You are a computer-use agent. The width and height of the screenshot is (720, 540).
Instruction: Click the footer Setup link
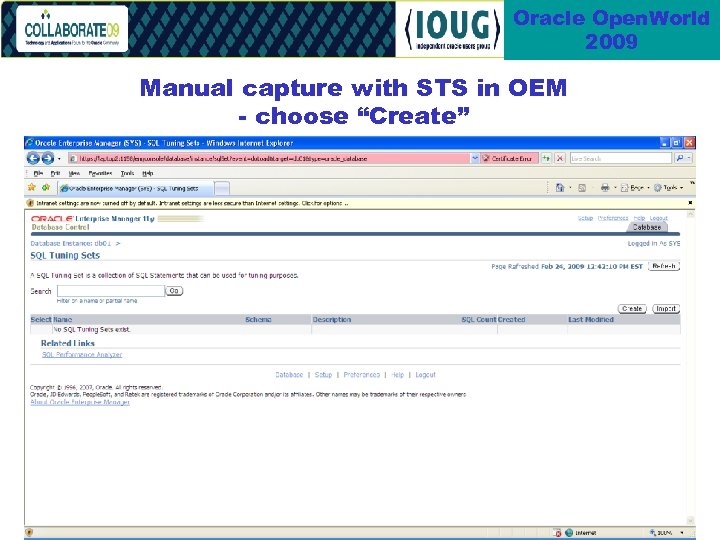point(323,375)
